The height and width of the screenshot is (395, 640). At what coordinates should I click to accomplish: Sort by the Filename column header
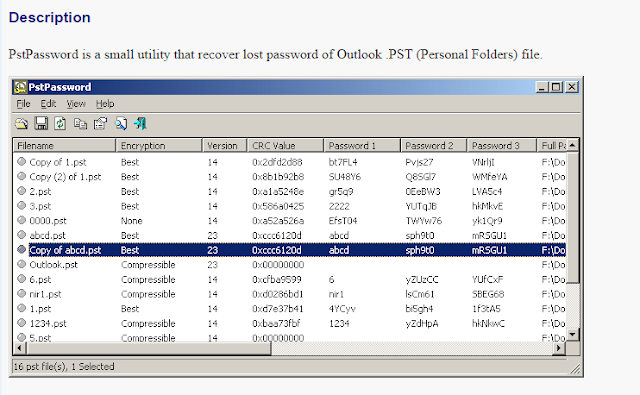[65, 146]
